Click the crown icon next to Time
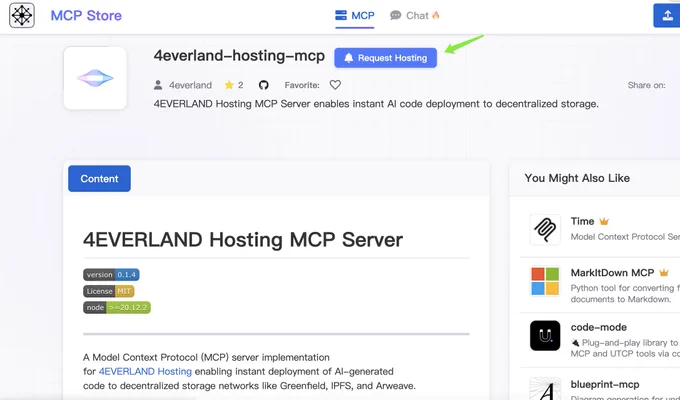 pyautogui.click(x=604, y=222)
